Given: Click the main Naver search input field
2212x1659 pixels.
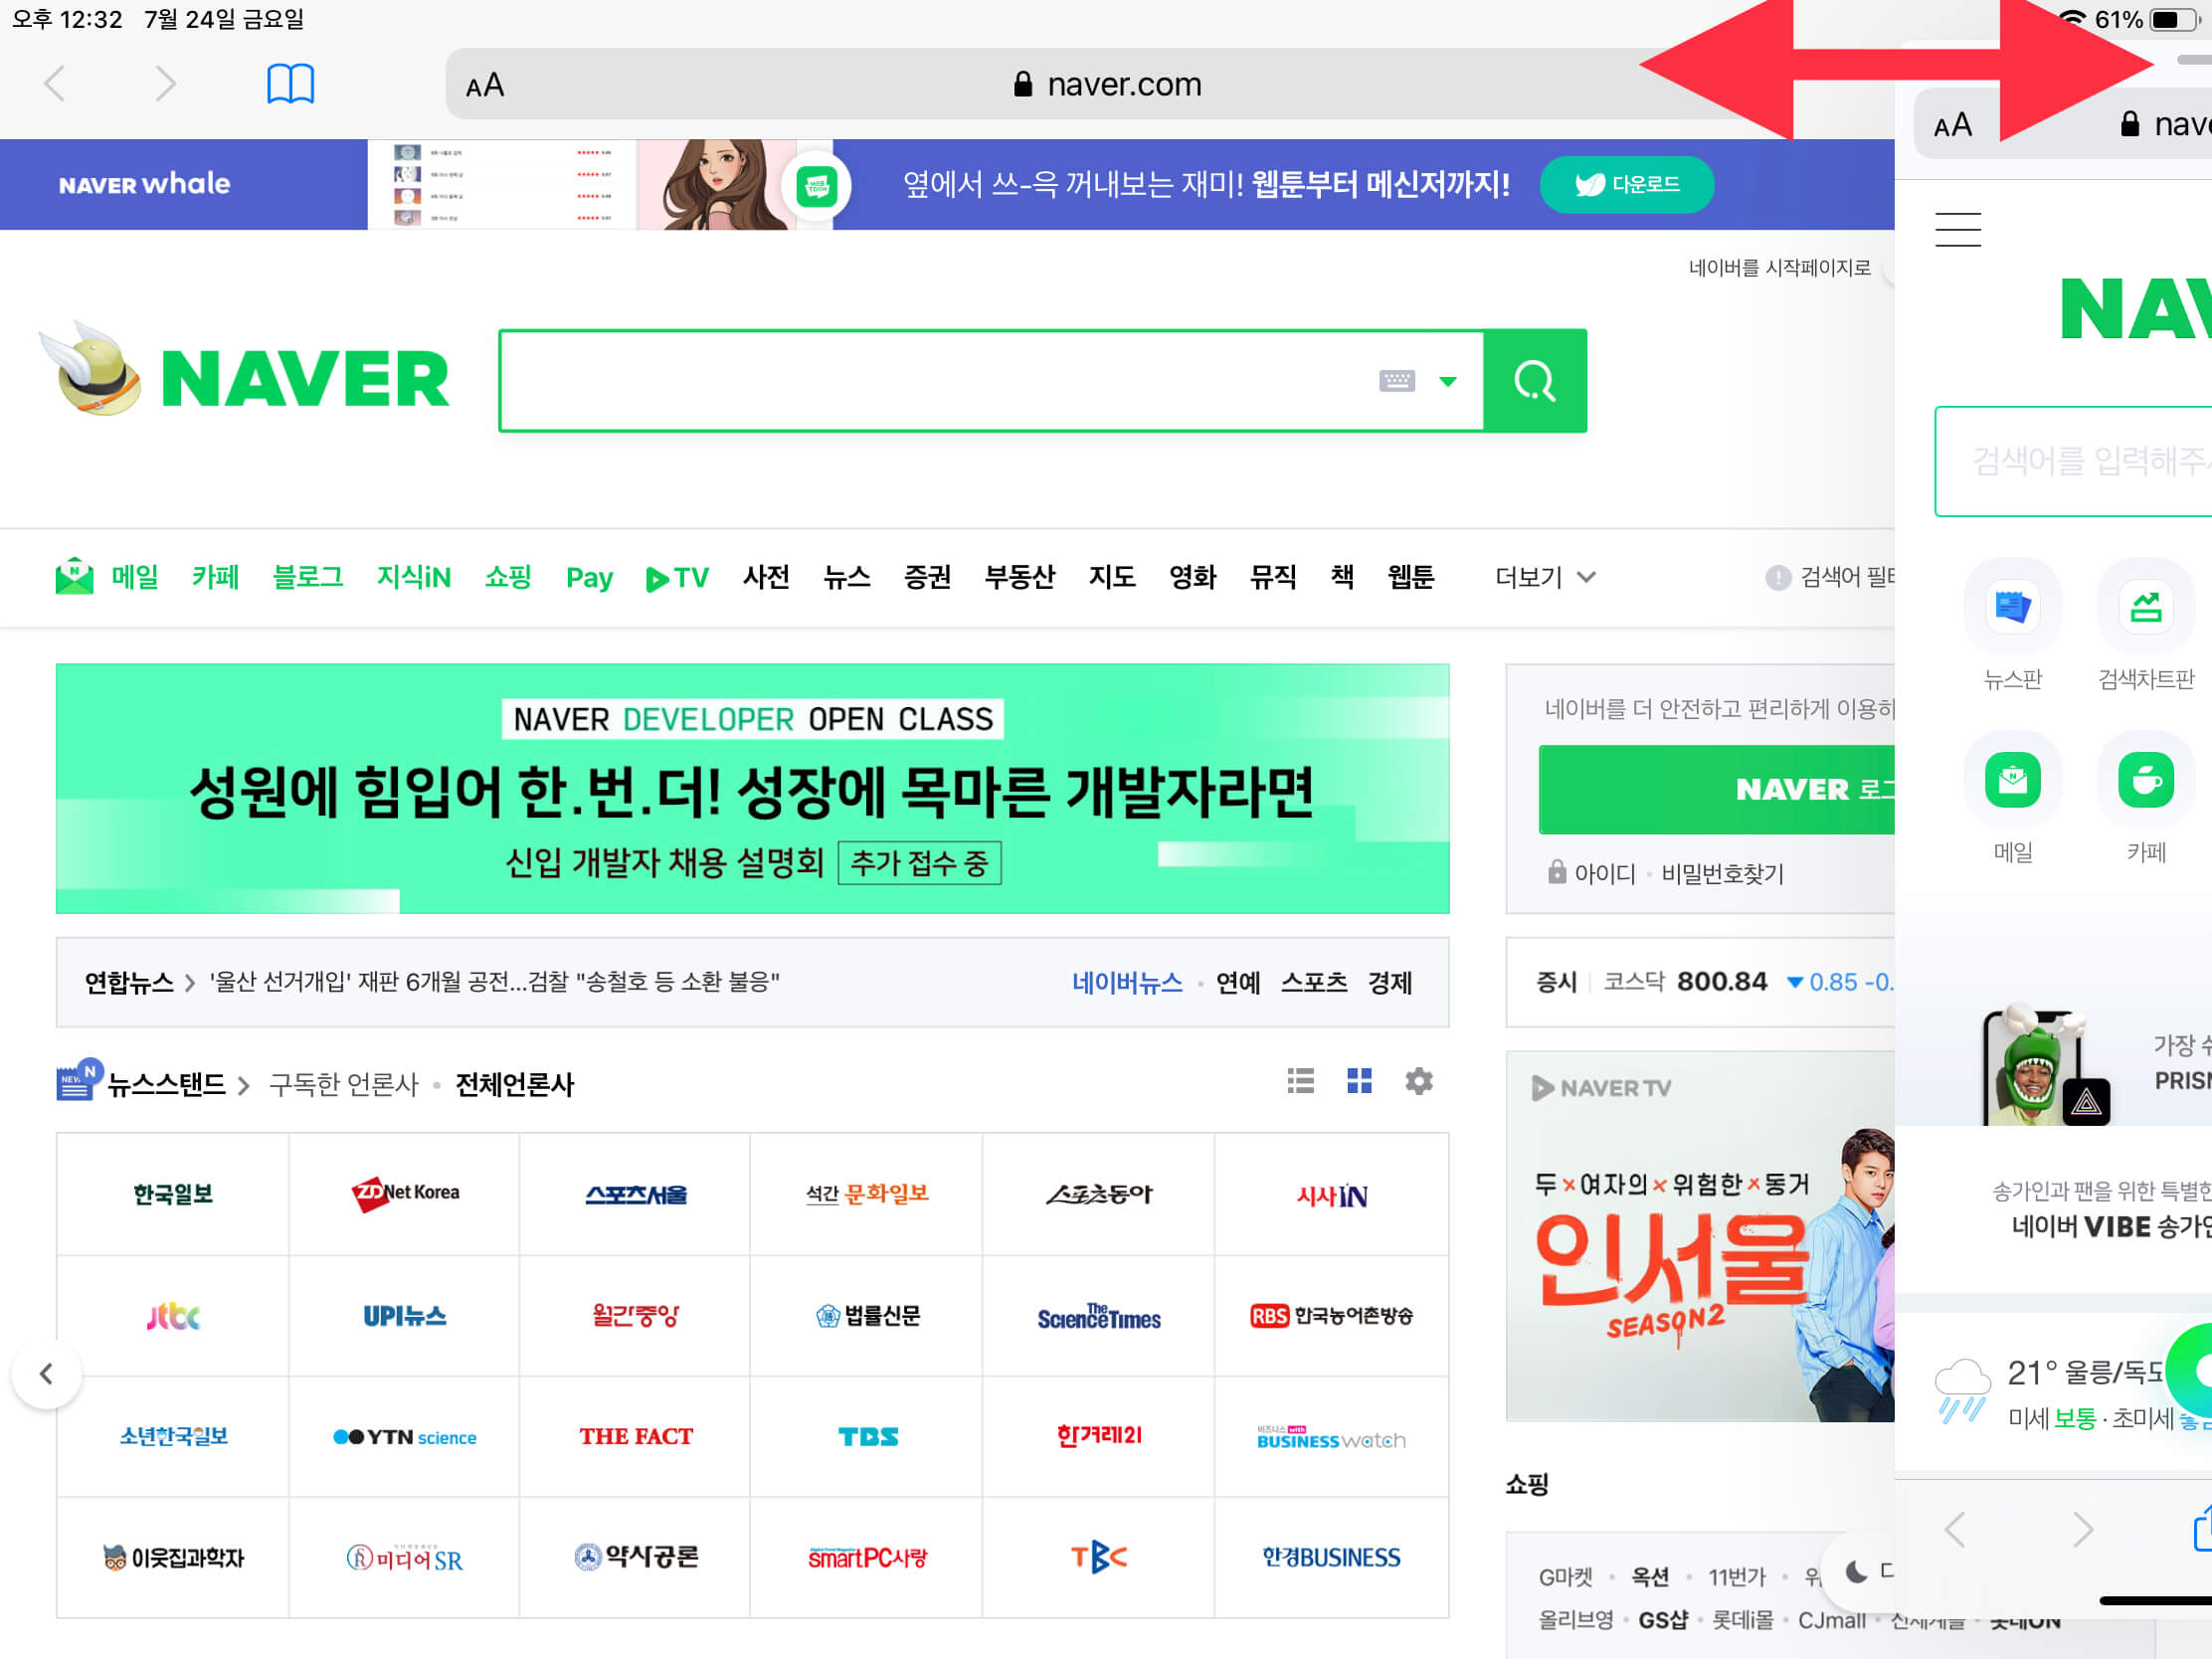Looking at the screenshot, I should click(930, 381).
